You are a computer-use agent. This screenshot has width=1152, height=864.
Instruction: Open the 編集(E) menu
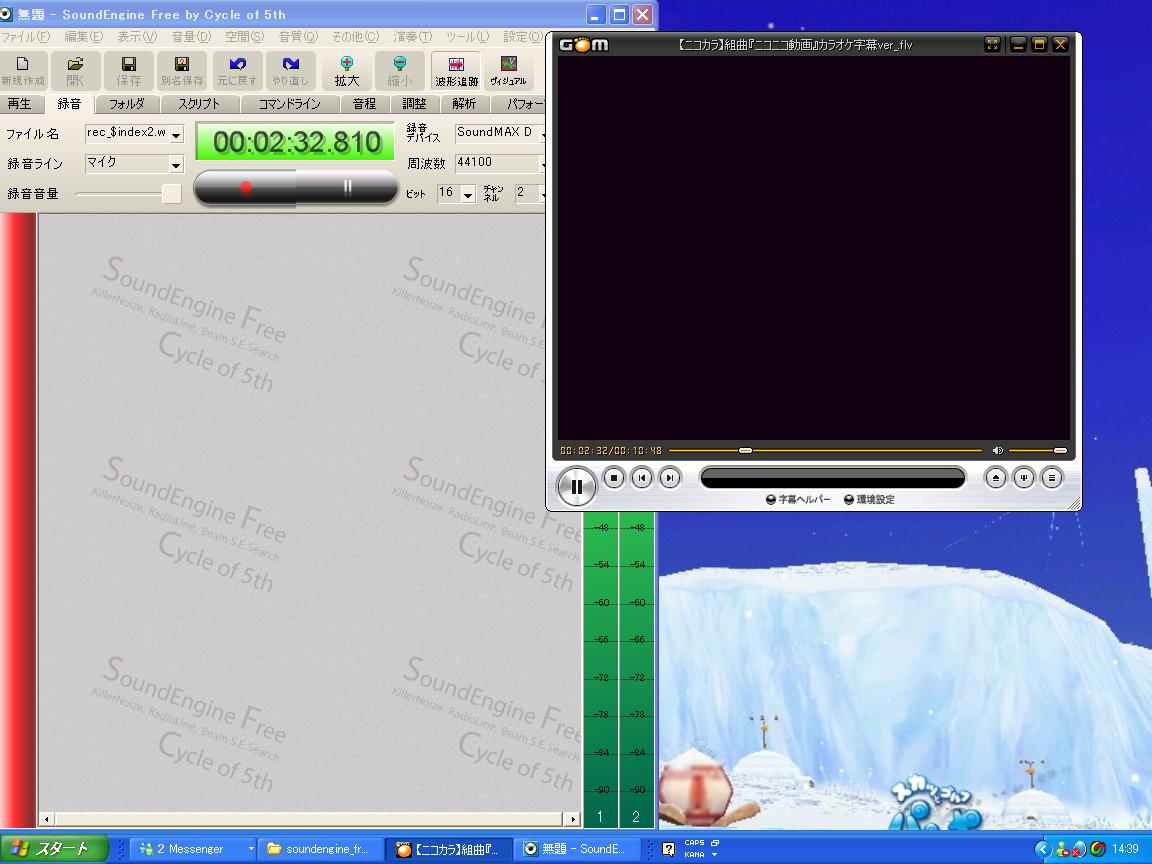click(x=84, y=37)
